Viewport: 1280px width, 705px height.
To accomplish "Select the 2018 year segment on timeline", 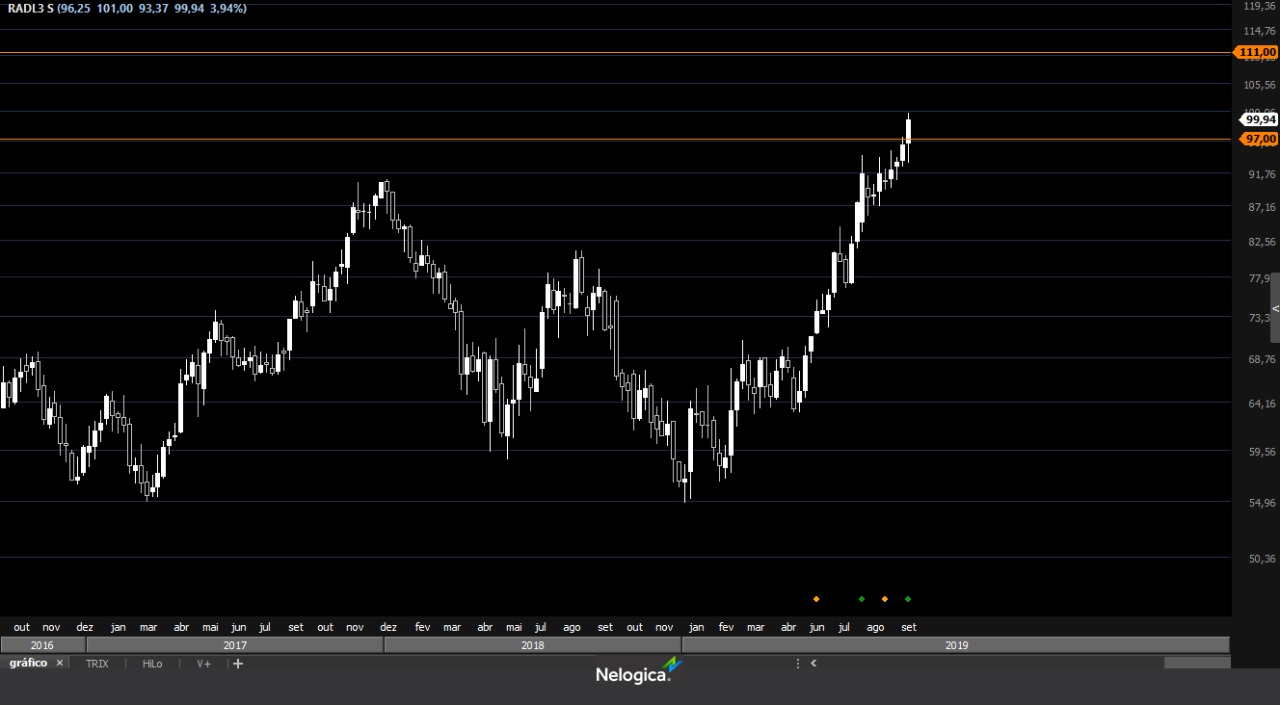I will point(532,645).
